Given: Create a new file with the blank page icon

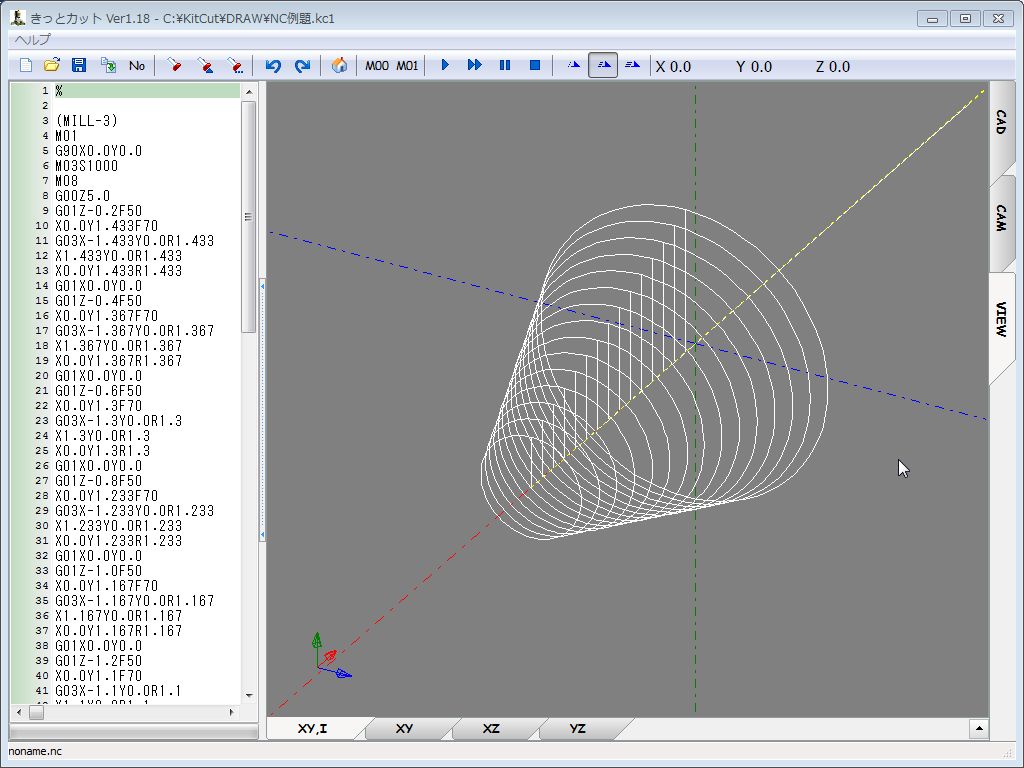Looking at the screenshot, I should click(25, 65).
